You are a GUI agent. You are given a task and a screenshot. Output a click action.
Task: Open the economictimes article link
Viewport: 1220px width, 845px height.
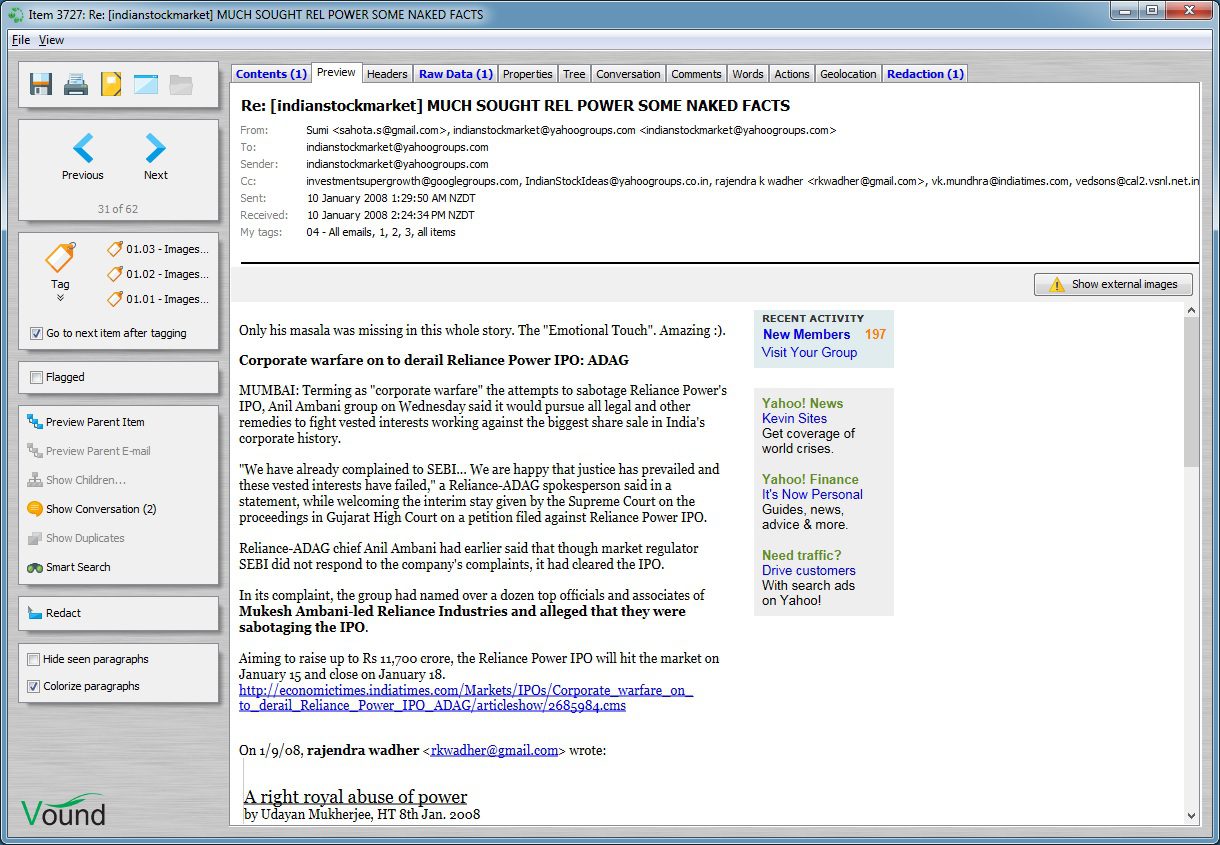465,690
